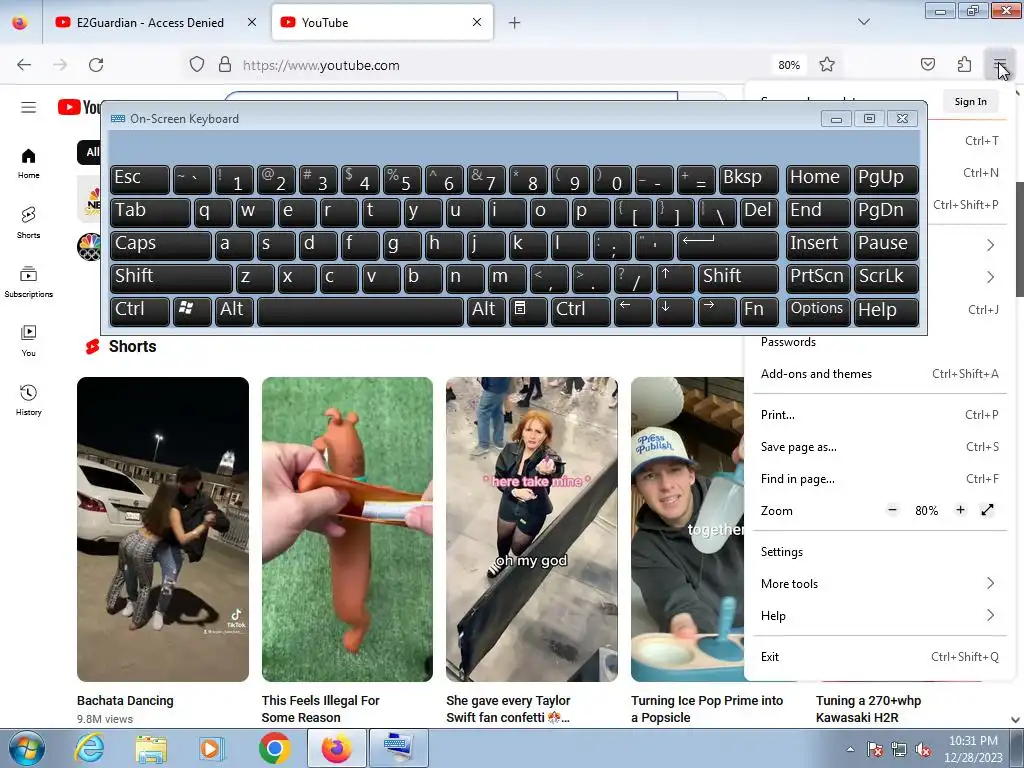Zoom in with the plus button in menu

click(x=960, y=510)
